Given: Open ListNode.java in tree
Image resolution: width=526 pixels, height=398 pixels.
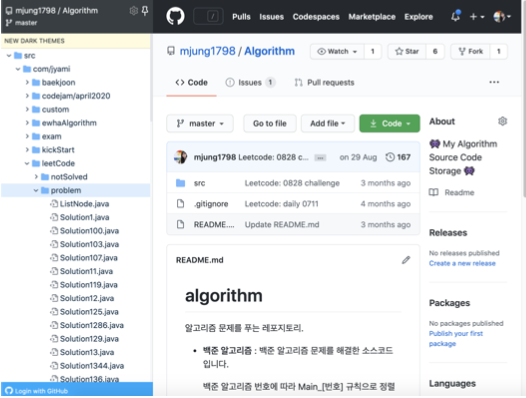Looking at the screenshot, I should (x=84, y=204).
